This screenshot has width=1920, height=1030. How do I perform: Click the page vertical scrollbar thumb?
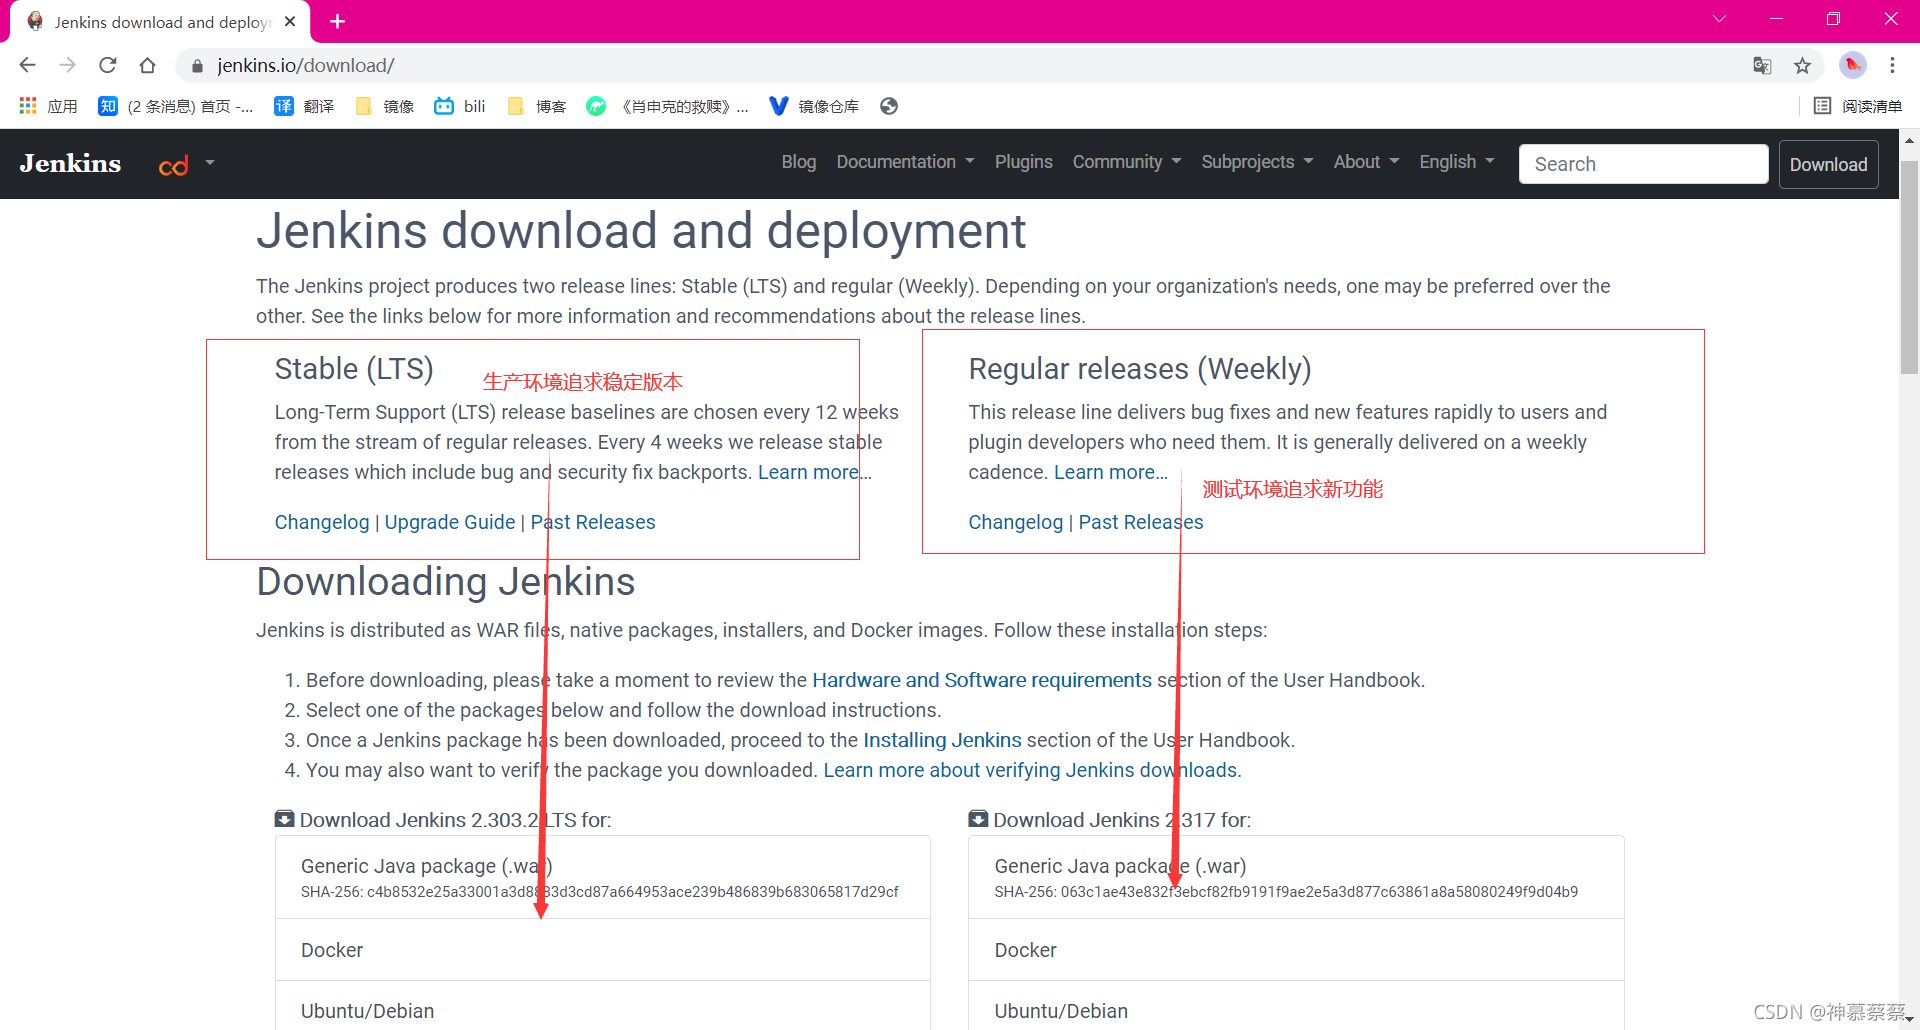[x=1909, y=266]
